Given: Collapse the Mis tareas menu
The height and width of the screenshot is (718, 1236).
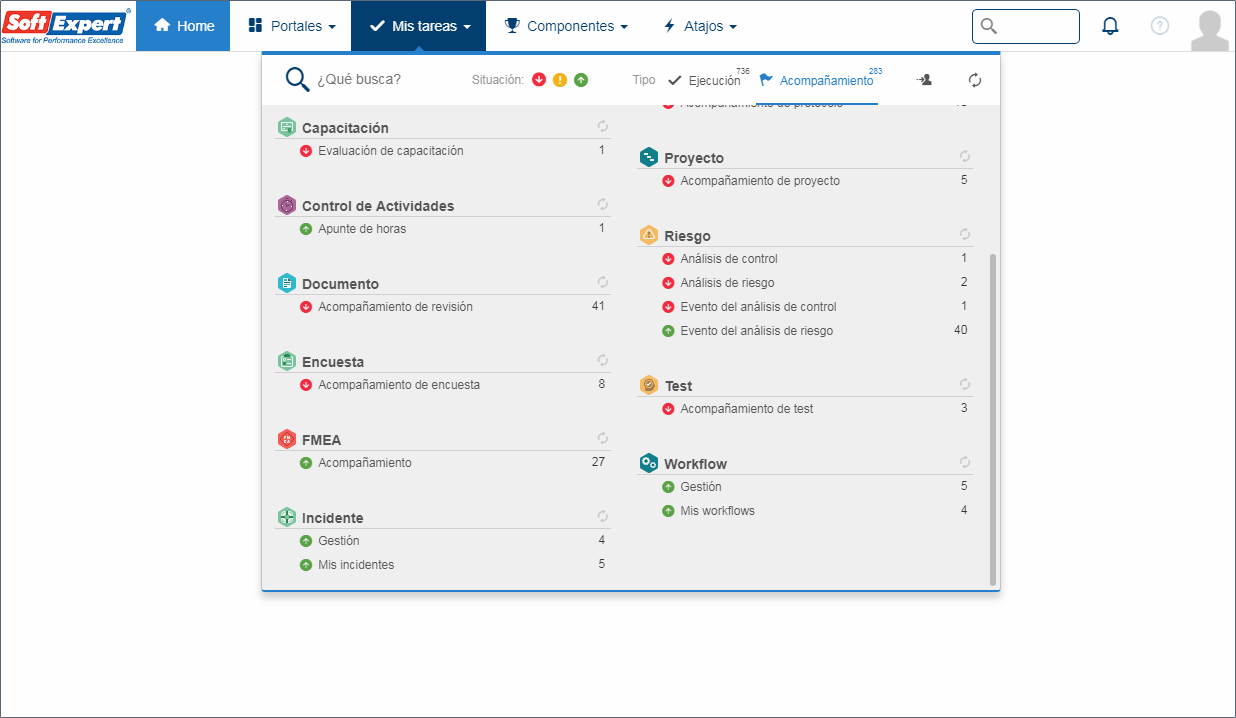Looking at the screenshot, I should (x=419, y=26).
